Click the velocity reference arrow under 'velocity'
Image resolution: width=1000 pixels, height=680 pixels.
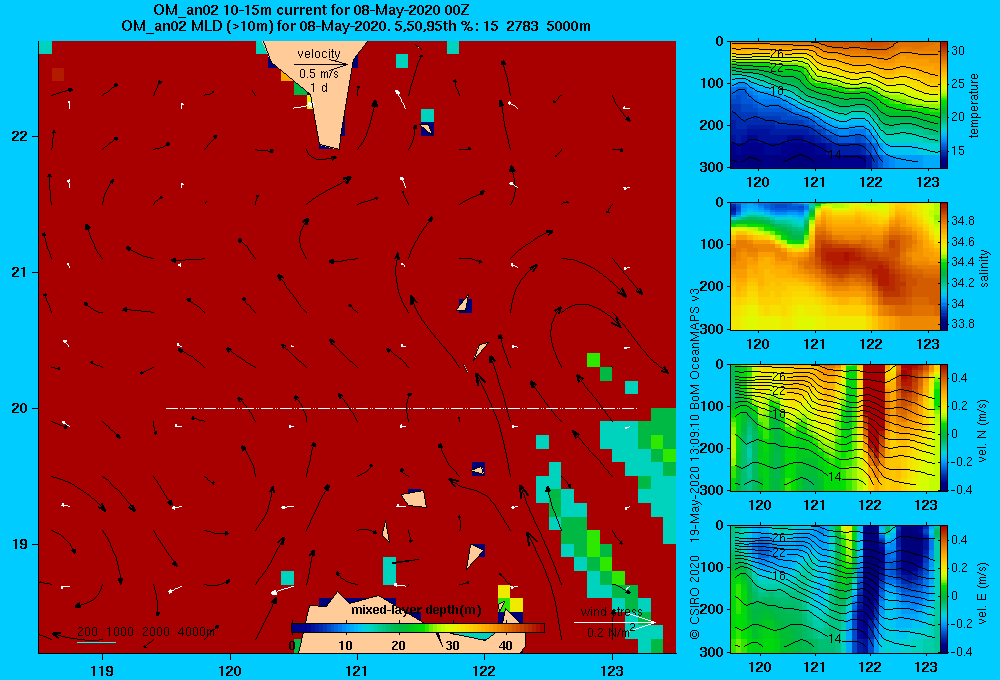coord(321,64)
